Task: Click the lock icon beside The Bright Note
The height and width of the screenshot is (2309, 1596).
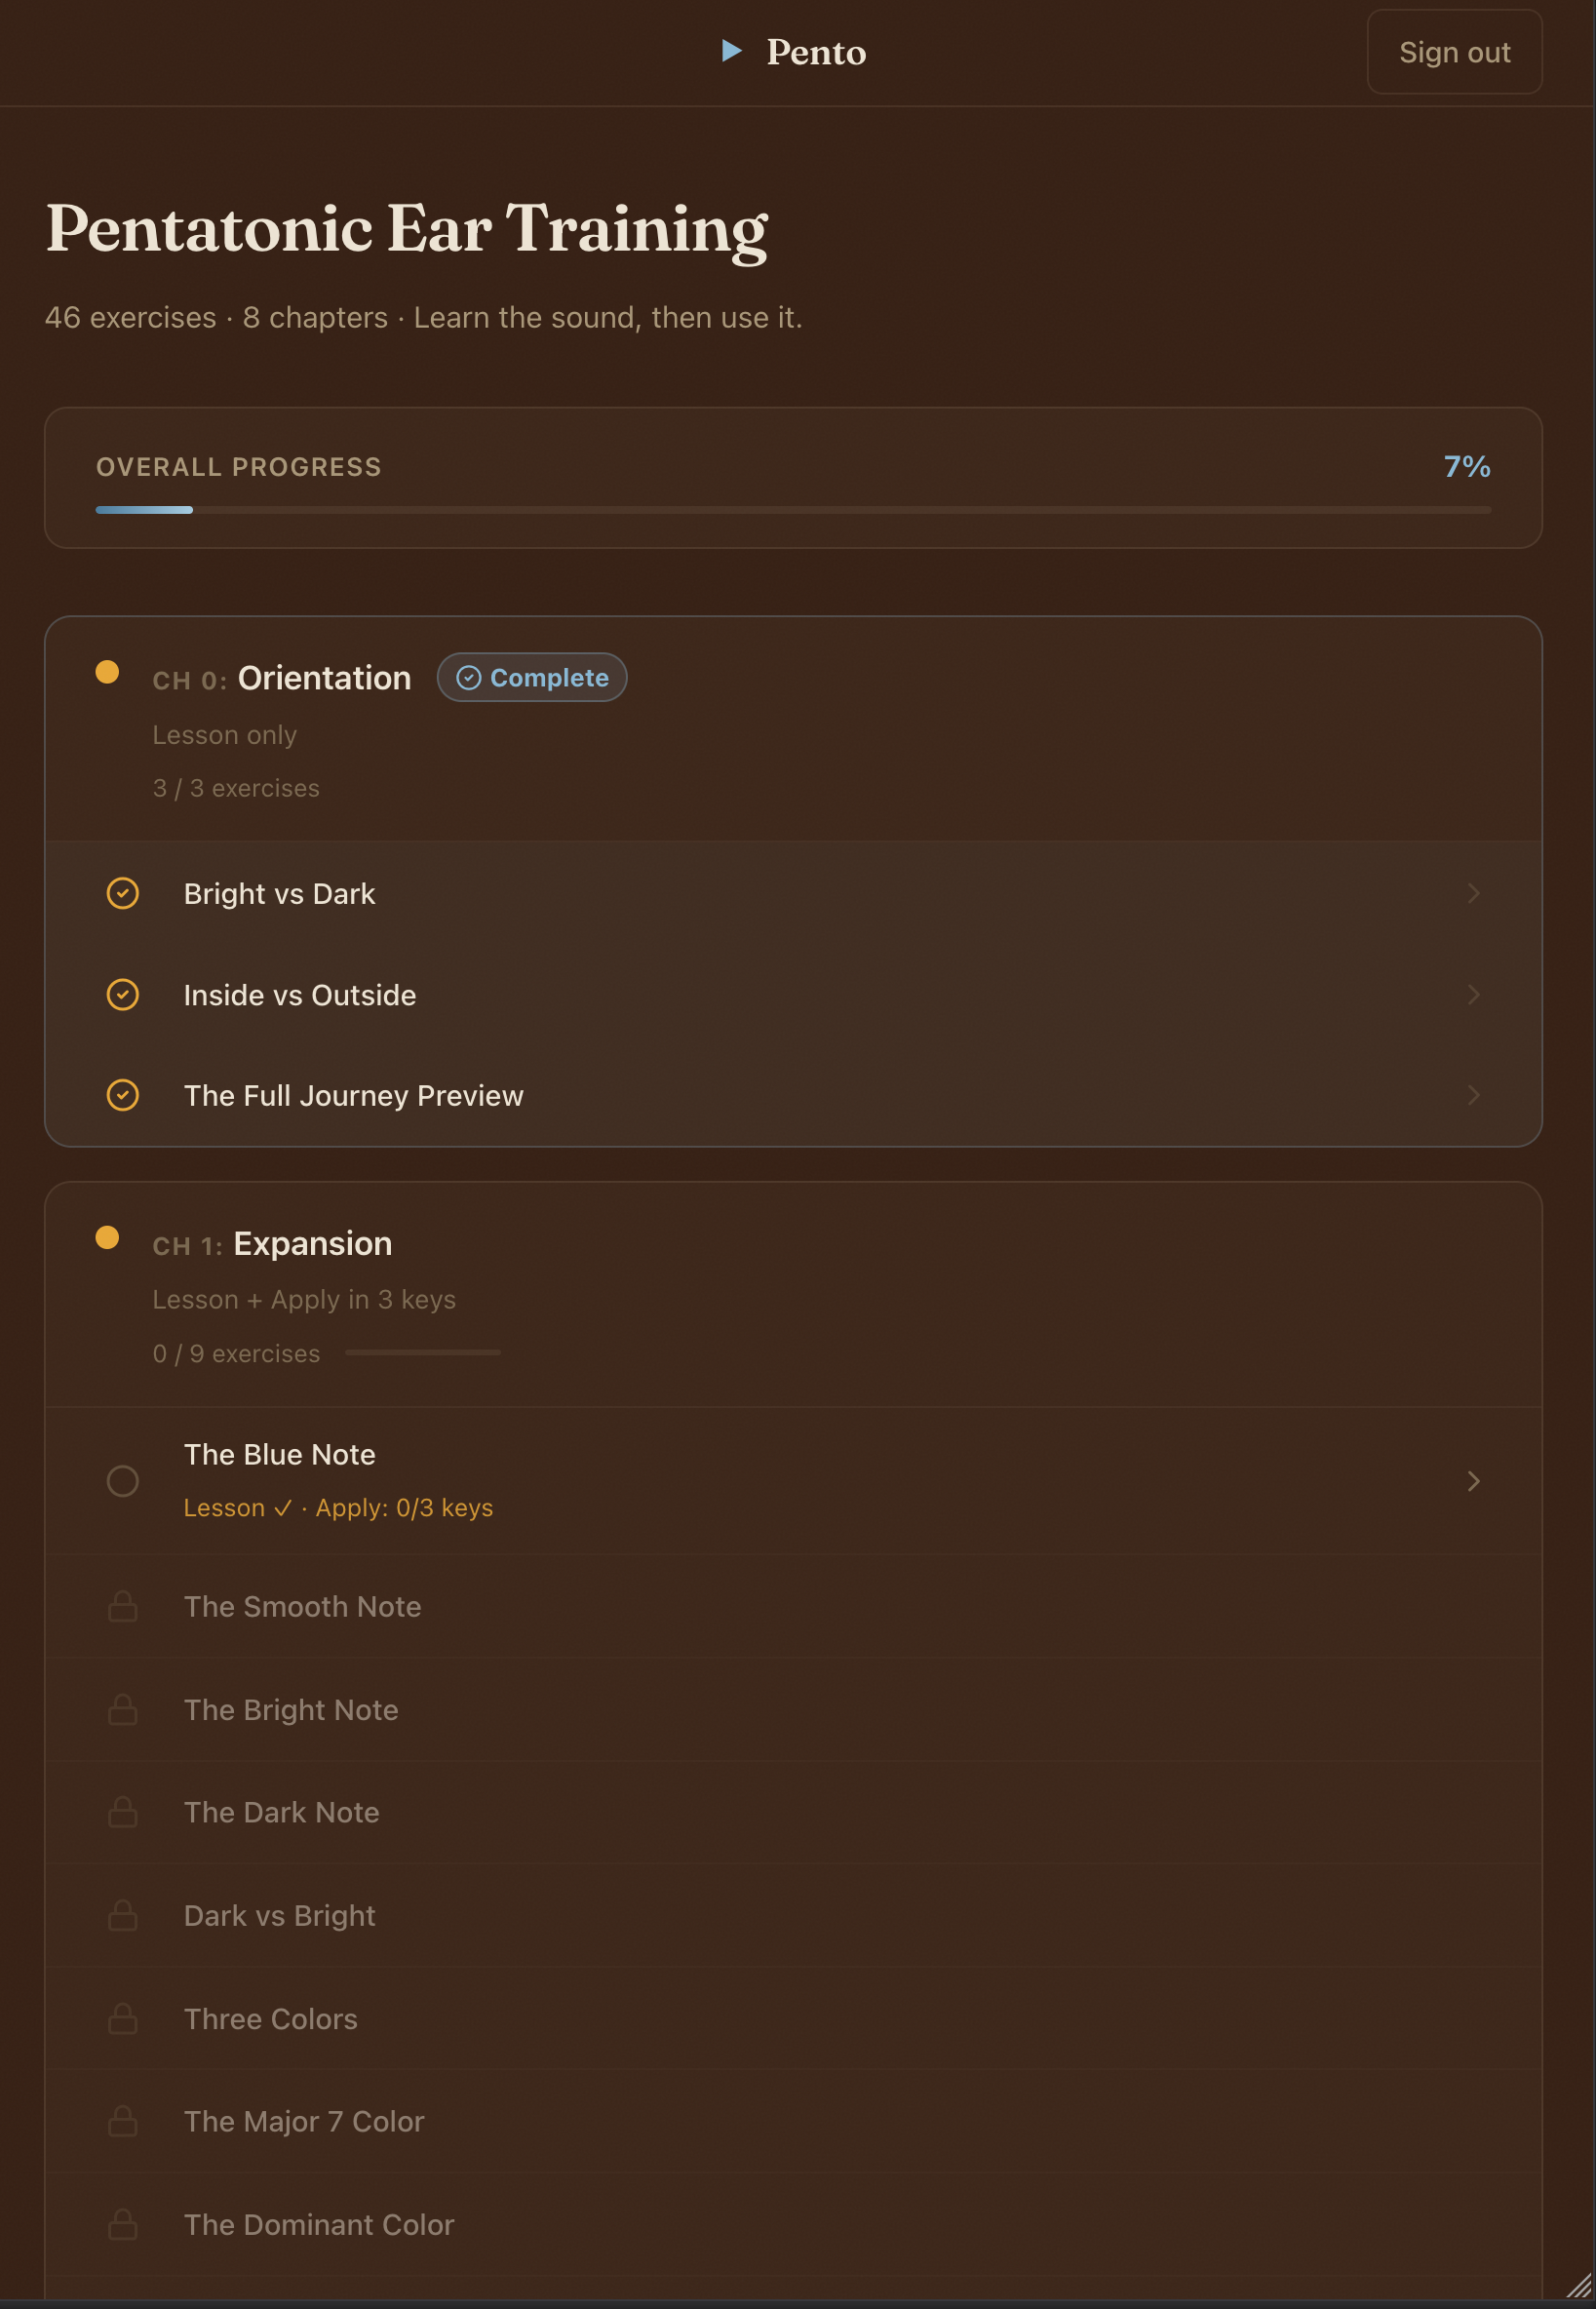Action: tap(123, 1710)
